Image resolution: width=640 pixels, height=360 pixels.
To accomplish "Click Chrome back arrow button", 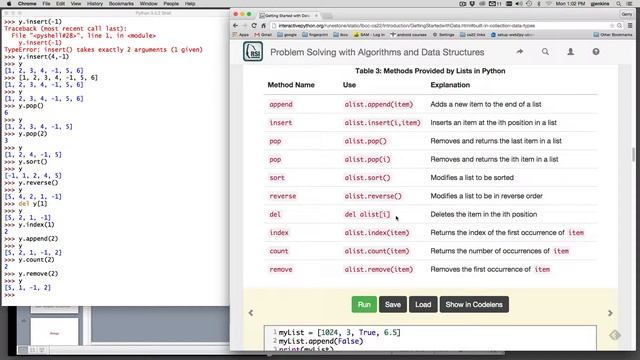I will 236,25.
